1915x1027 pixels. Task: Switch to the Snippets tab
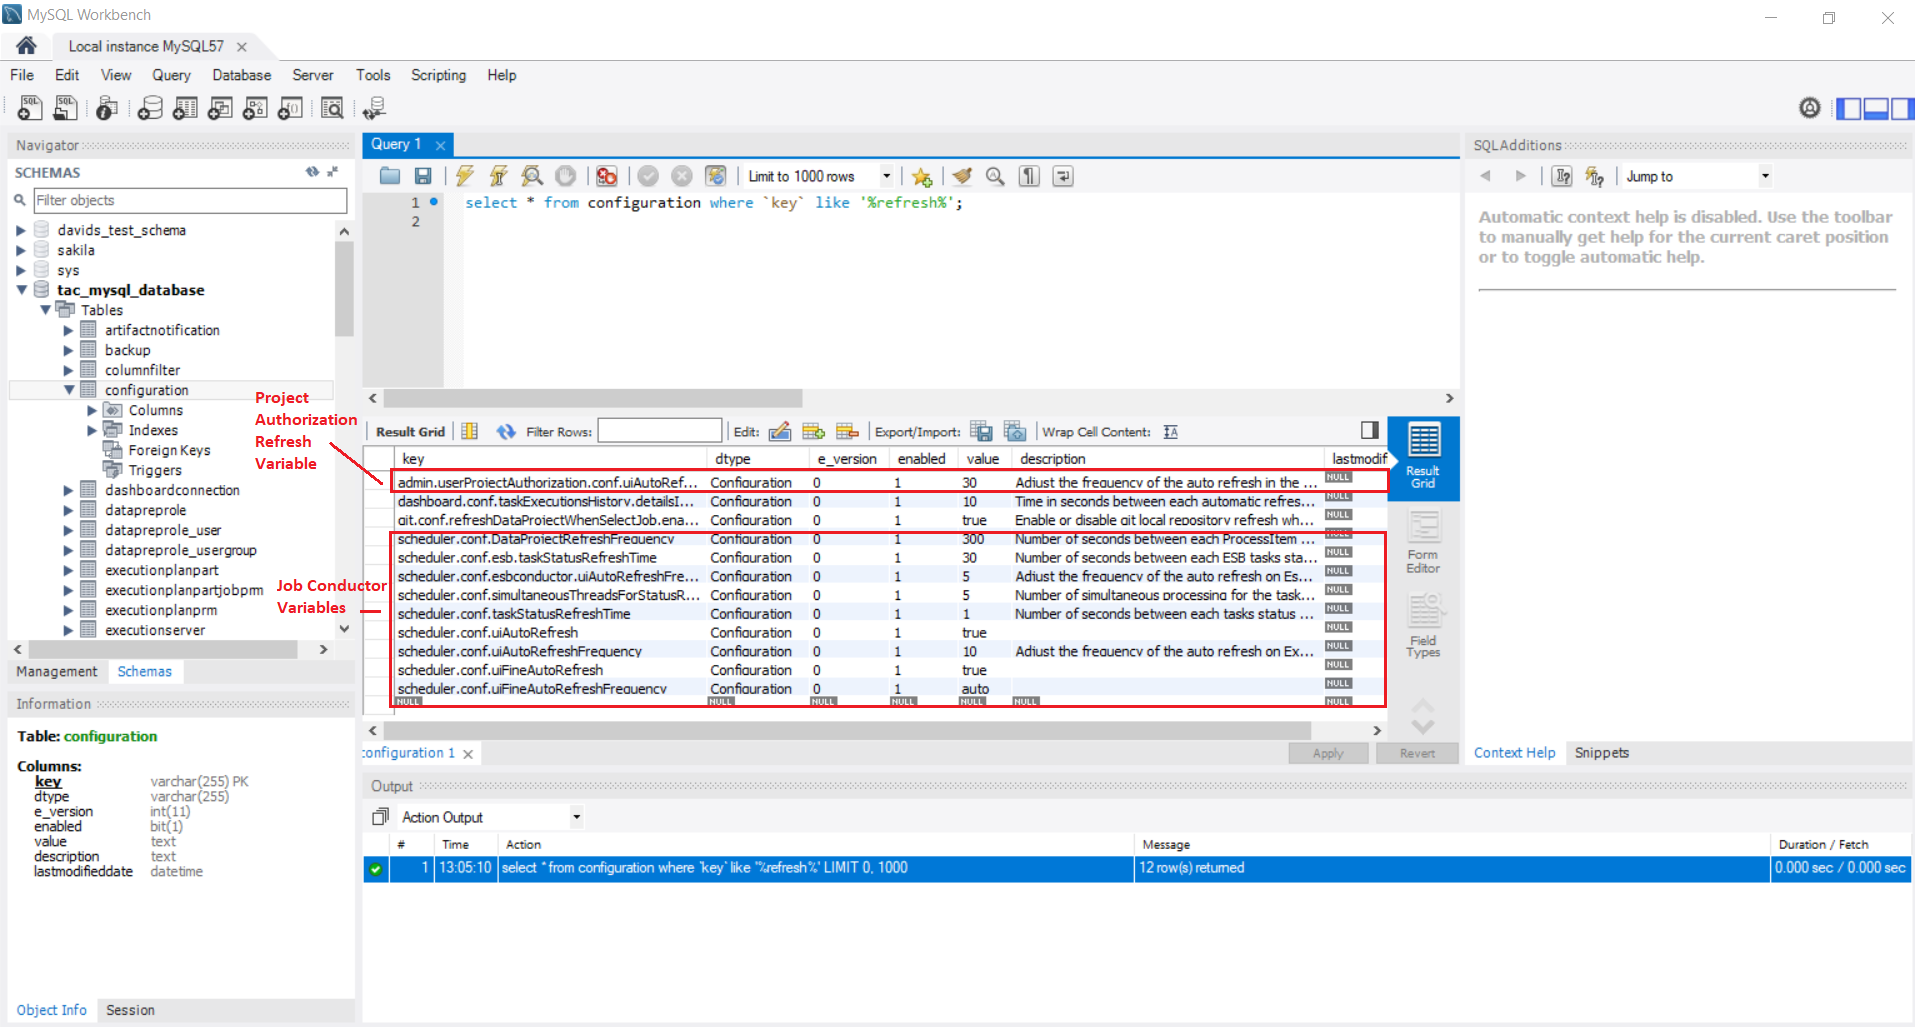click(1601, 752)
